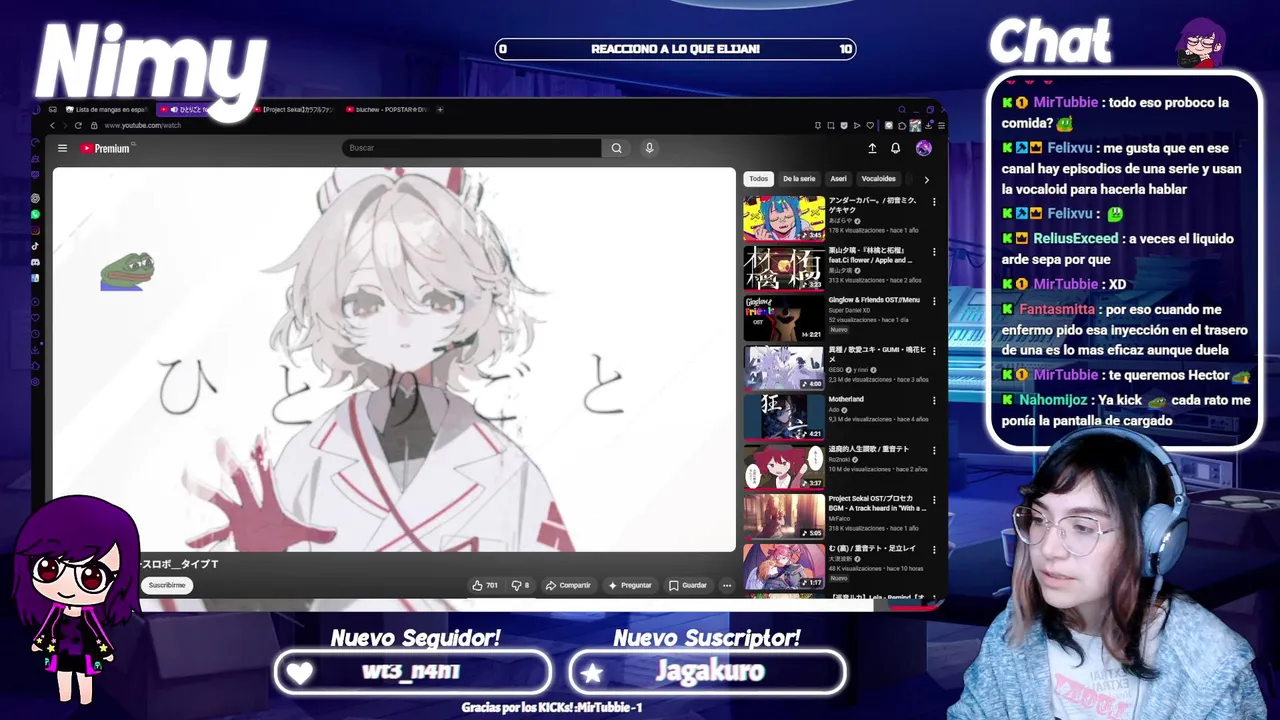
Task: Open the browser sidebar downloads icon
Action: 35,350
